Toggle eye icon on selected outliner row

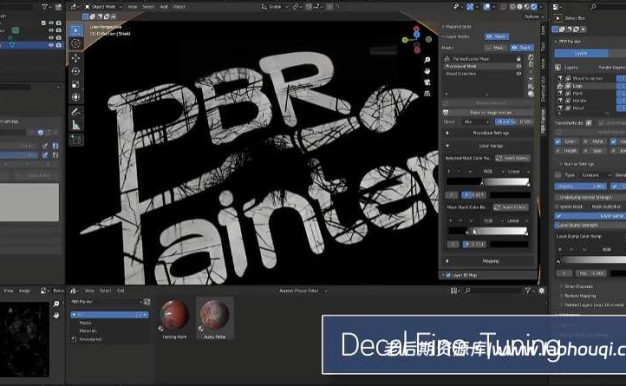tap(51, 45)
